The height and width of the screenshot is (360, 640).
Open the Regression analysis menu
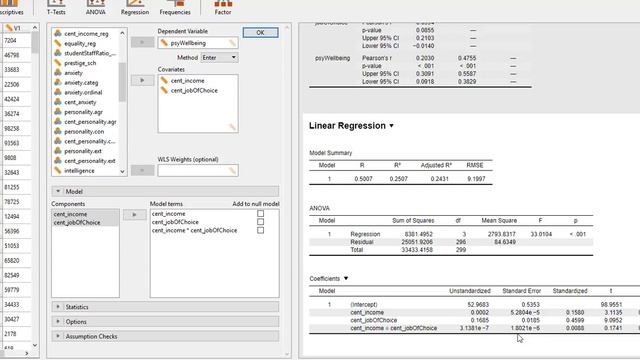[135, 8]
